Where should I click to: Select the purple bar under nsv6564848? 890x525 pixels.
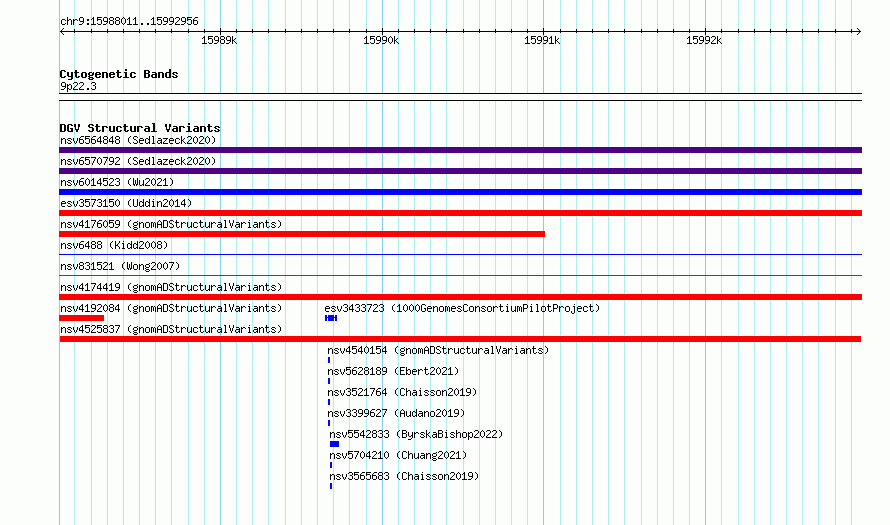click(460, 150)
